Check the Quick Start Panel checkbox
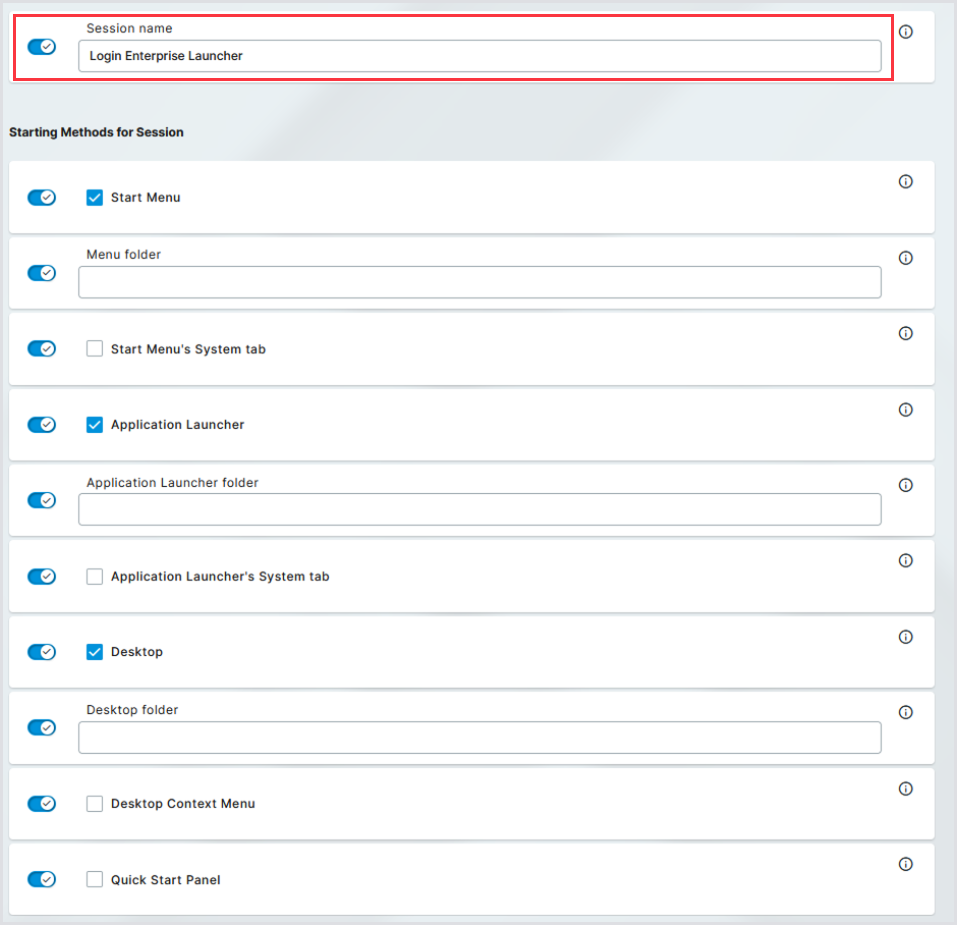The width and height of the screenshot is (957, 925). pos(95,880)
